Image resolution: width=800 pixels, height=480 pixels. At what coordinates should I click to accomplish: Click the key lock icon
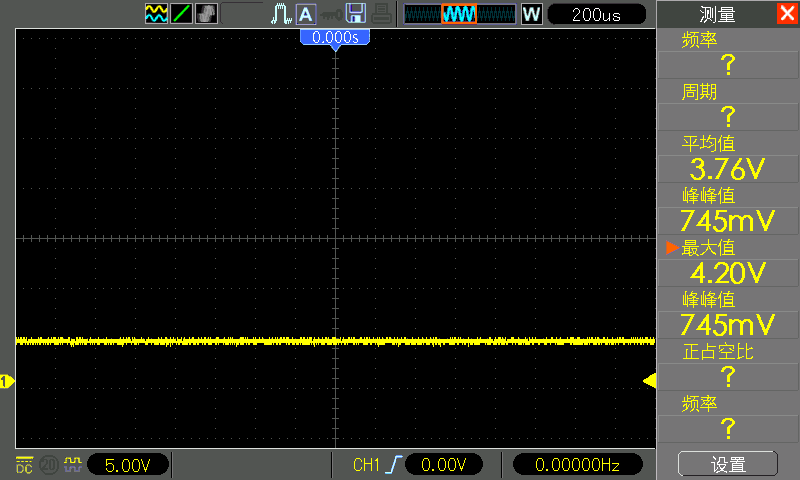pyautogui.click(x=330, y=14)
